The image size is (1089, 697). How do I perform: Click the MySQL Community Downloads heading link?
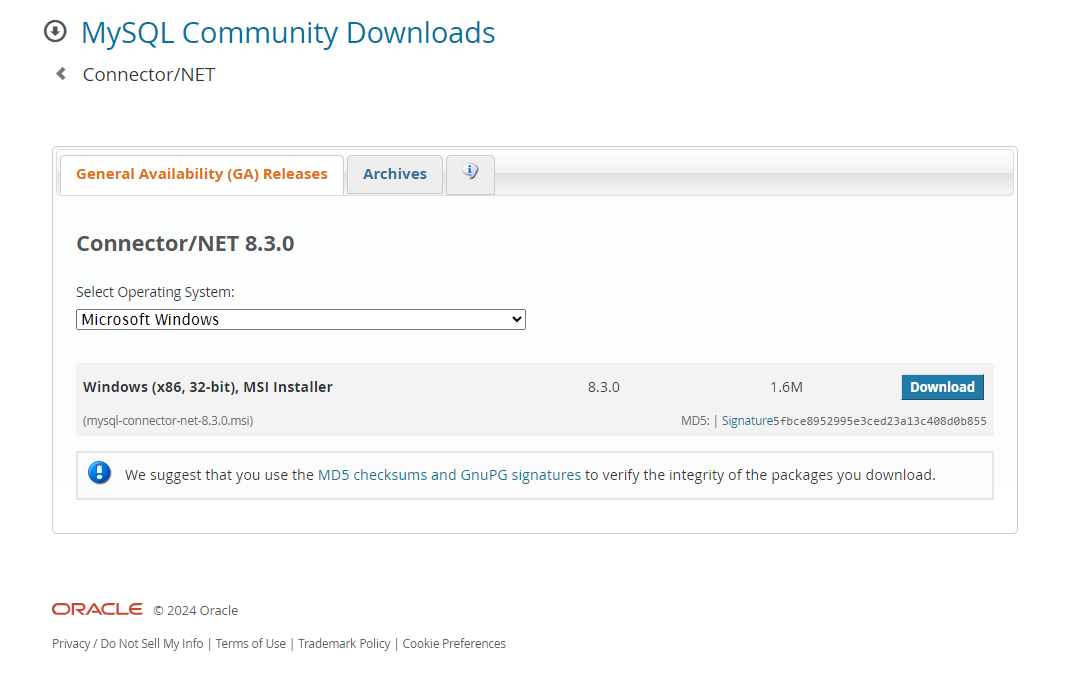tap(288, 33)
